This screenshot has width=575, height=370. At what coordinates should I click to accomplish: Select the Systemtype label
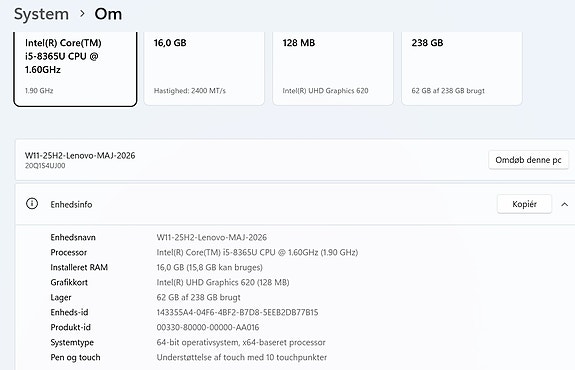click(x=72, y=343)
